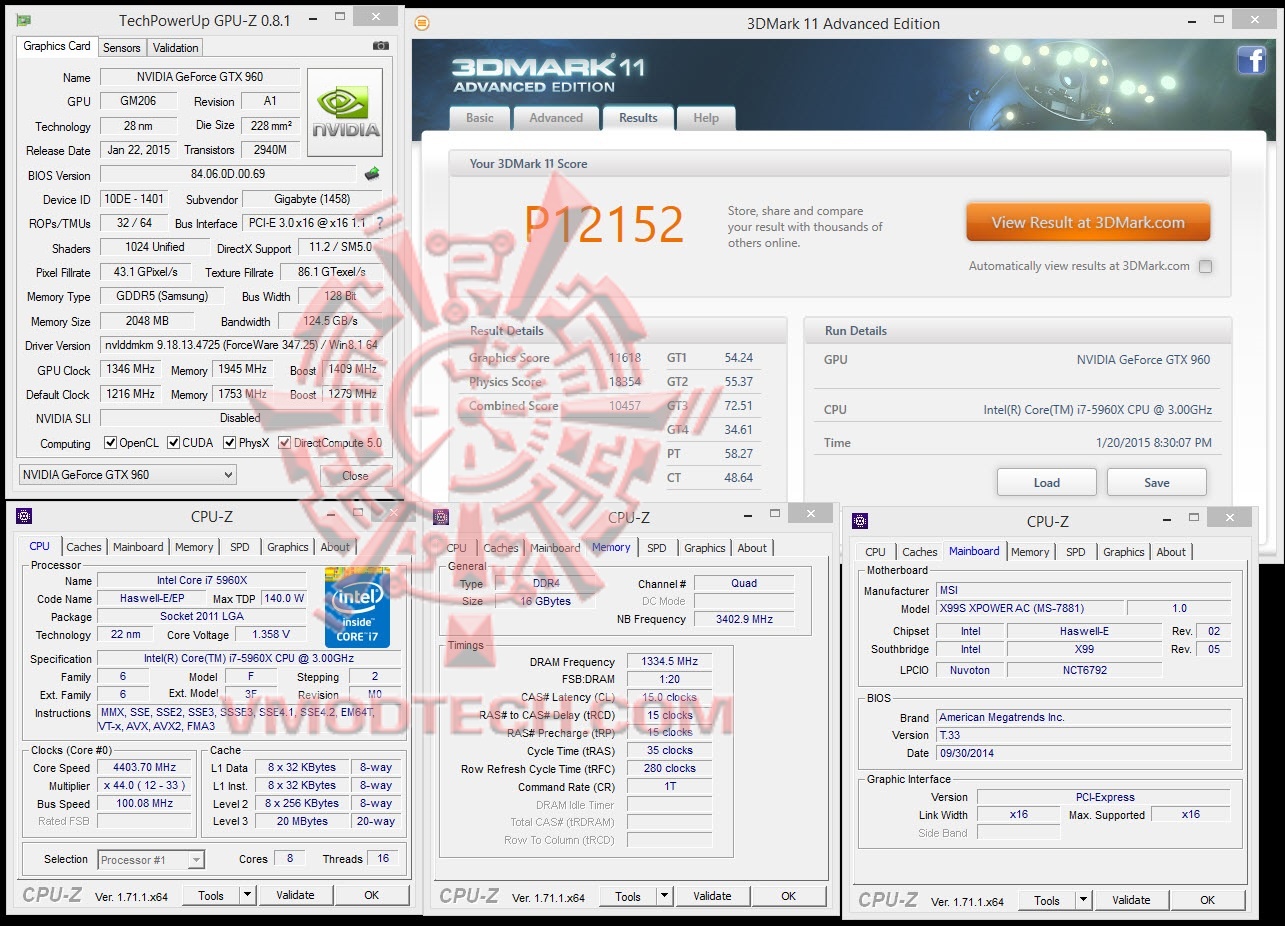Click the BIOS Date value 09/30/2014
Image resolution: width=1285 pixels, height=926 pixels.
(x=1083, y=753)
